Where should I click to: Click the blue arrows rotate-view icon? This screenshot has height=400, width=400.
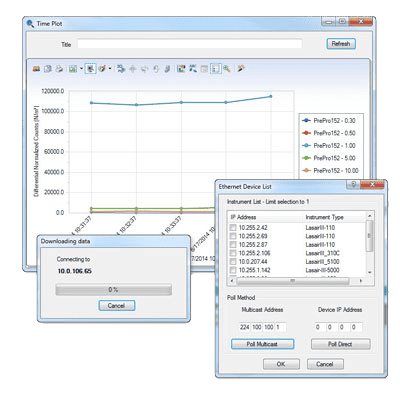click(x=121, y=69)
